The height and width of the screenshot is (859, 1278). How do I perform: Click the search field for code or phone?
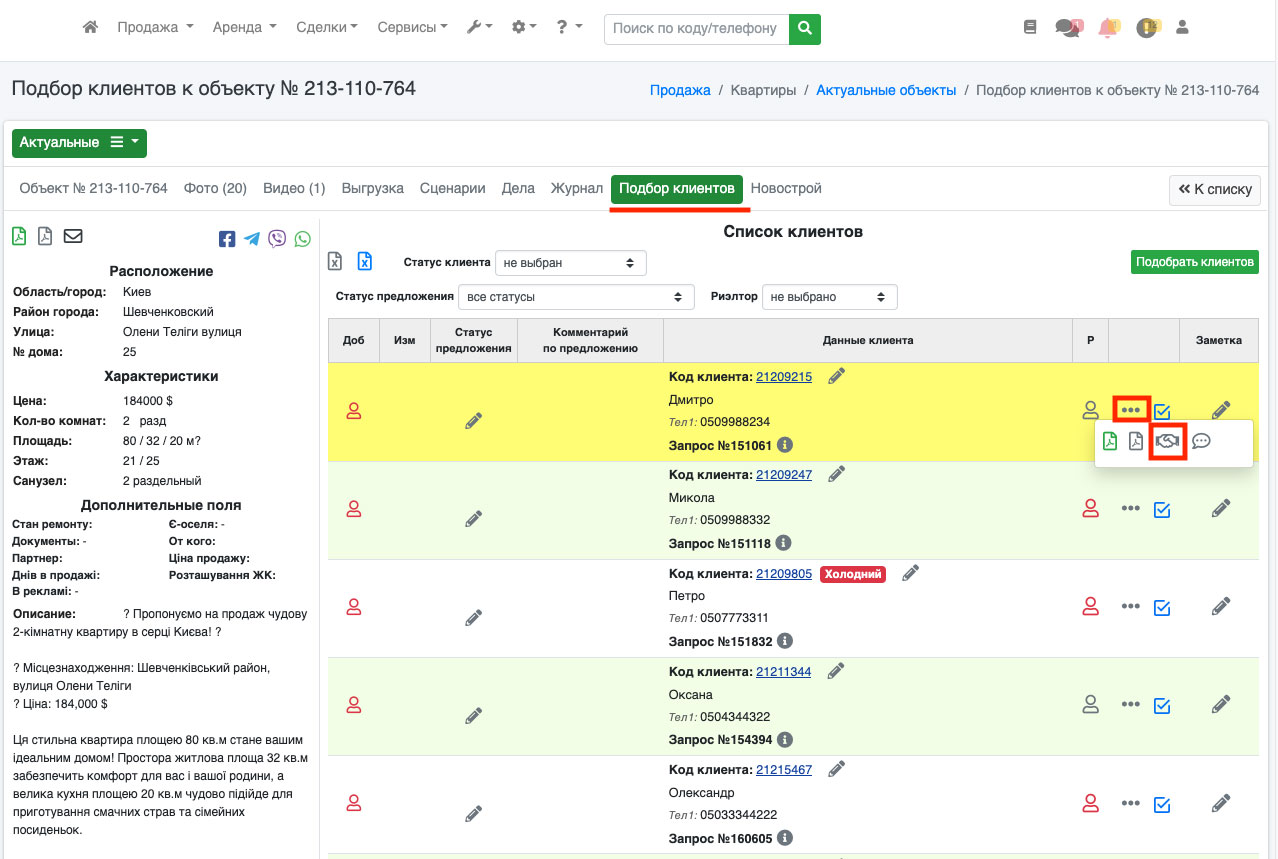[695, 29]
